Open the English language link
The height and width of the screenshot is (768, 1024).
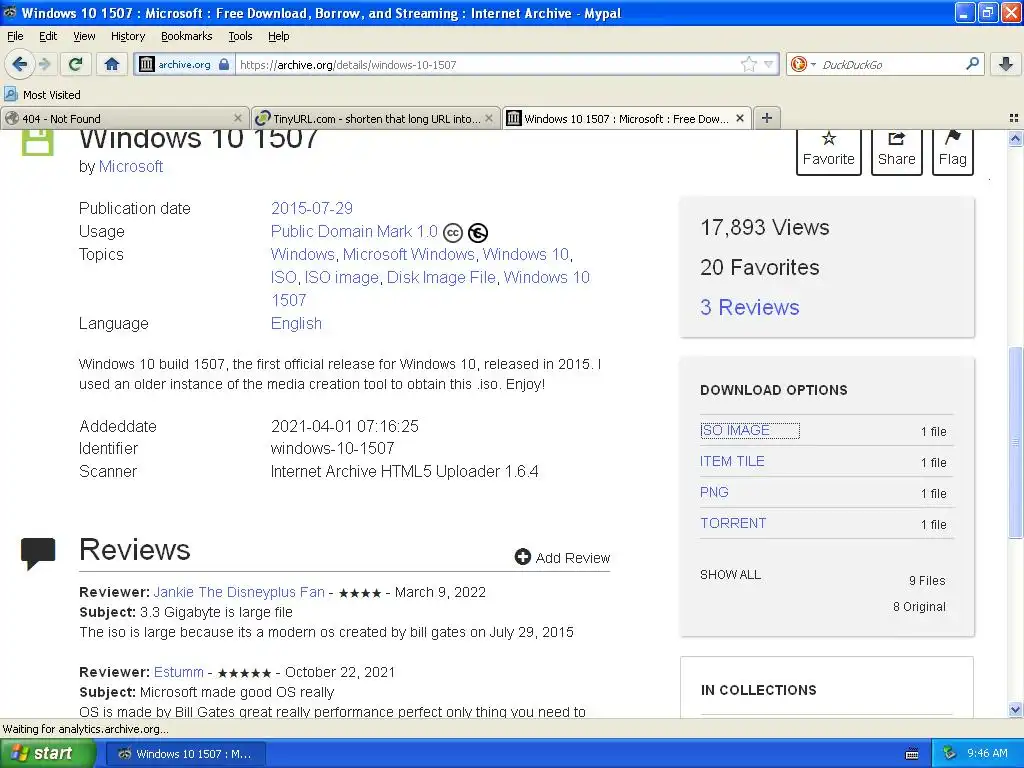[296, 323]
